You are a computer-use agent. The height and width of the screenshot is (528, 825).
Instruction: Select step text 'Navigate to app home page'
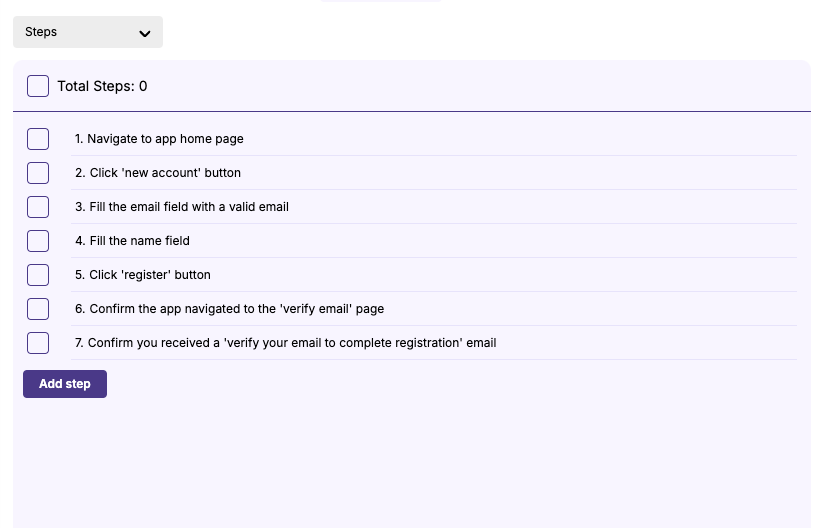(x=165, y=139)
